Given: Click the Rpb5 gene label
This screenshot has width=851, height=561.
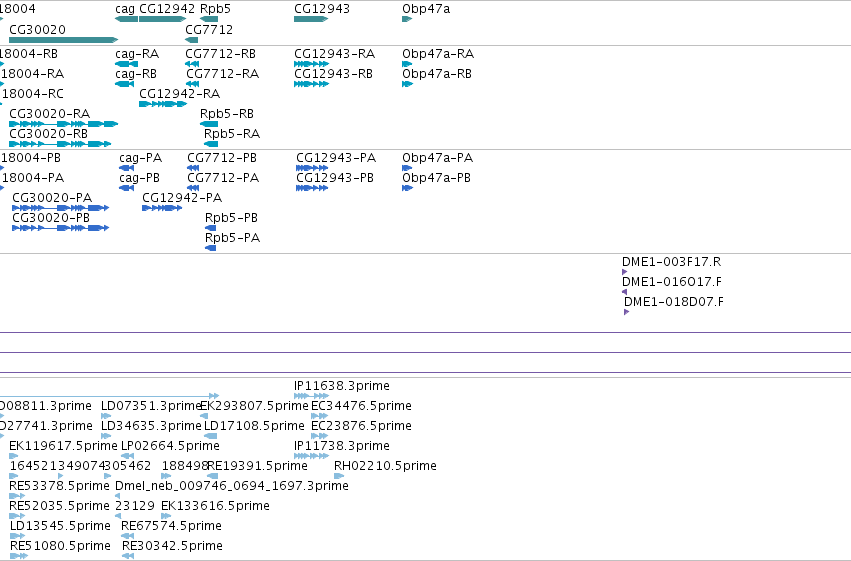Looking at the screenshot, I should pos(215,9).
